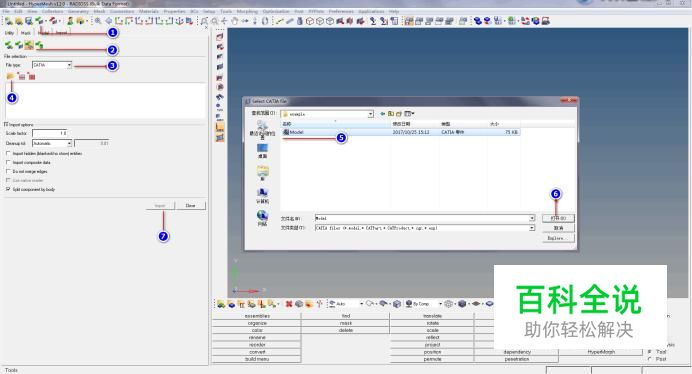Click the Explore button in file dialog
Image resolution: width=692 pixels, height=374 pixels.
(558, 238)
